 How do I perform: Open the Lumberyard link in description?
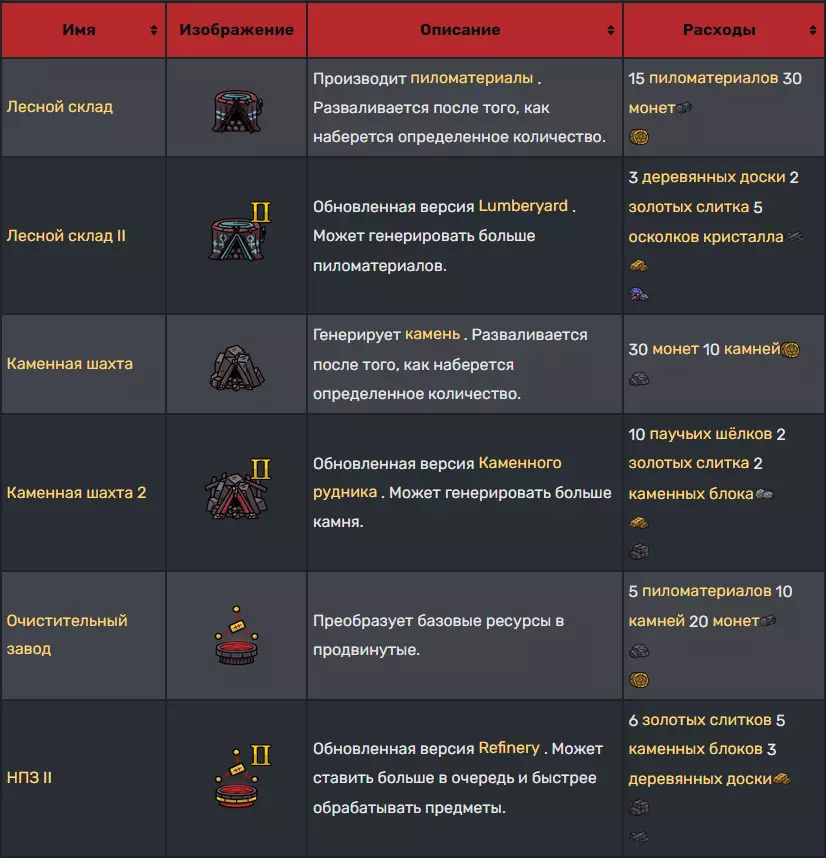click(x=523, y=207)
